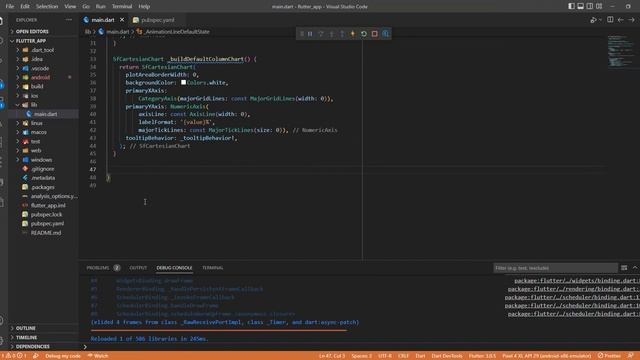This screenshot has width=640, height=360.
Task: Open the Selection menu
Action: click(47, 6)
